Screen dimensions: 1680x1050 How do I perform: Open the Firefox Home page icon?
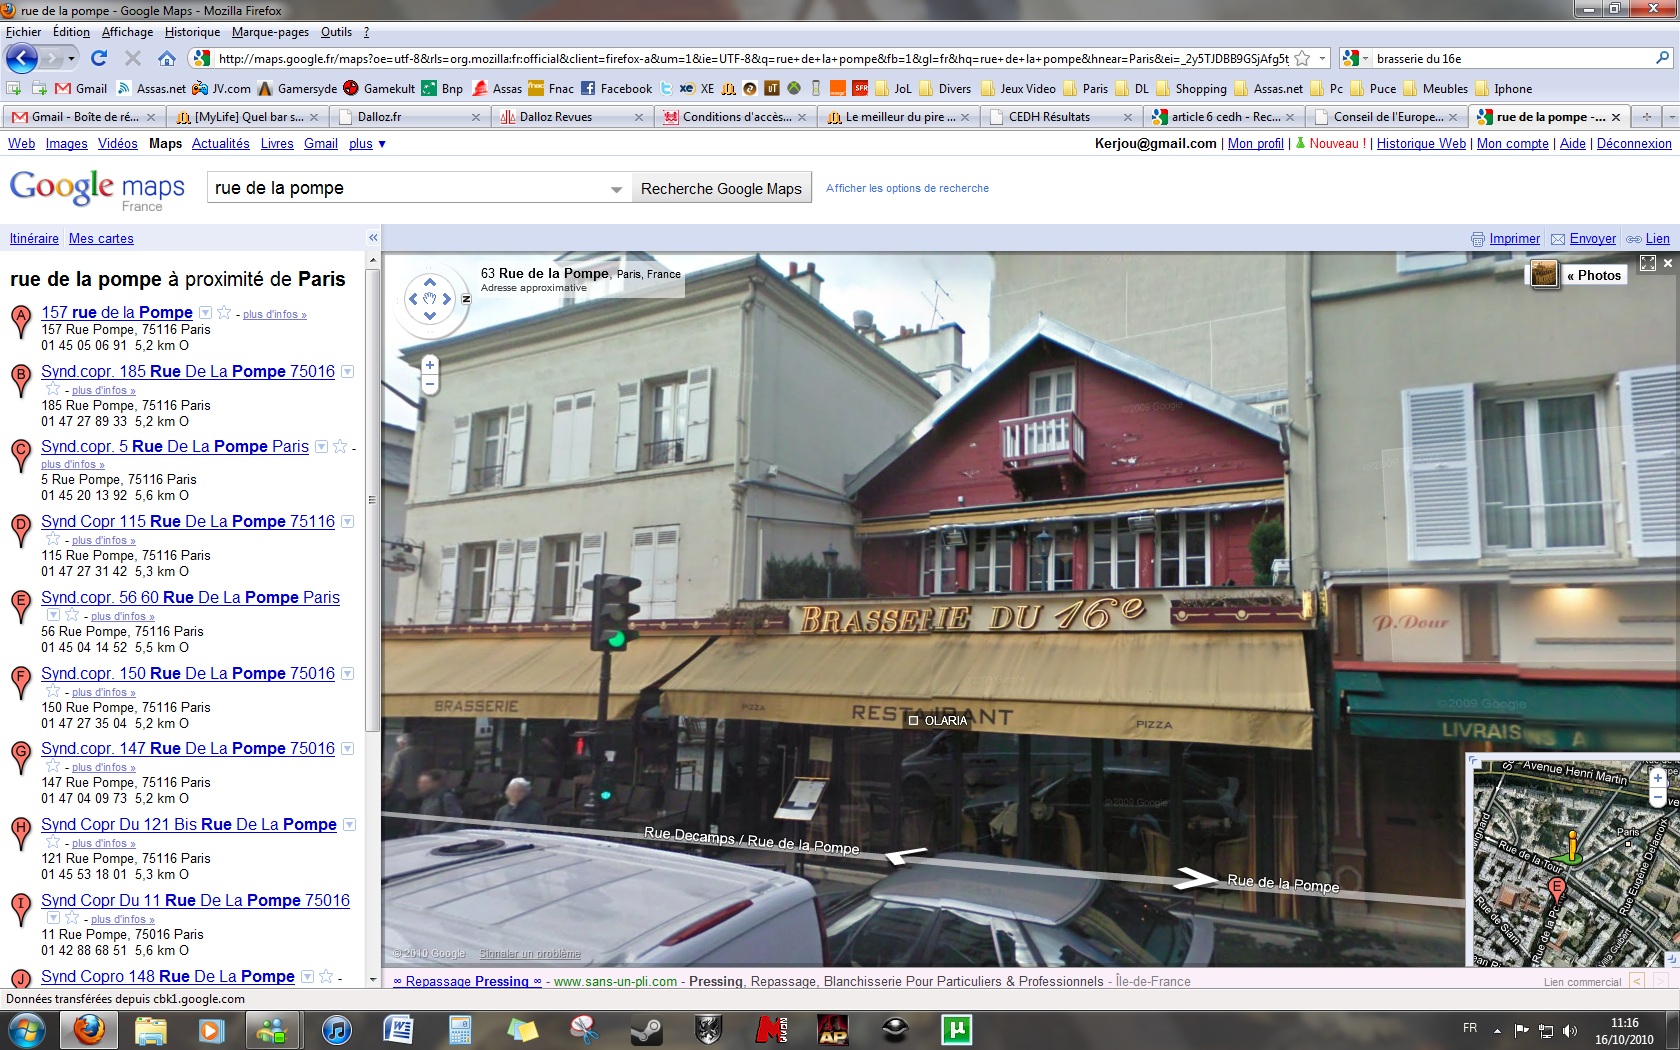pyautogui.click(x=167, y=58)
